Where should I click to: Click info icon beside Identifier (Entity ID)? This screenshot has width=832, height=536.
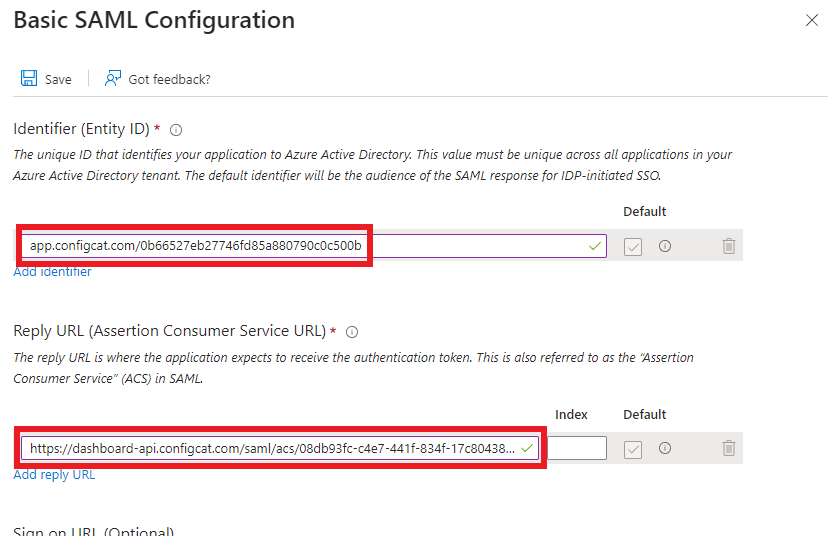[x=176, y=130]
